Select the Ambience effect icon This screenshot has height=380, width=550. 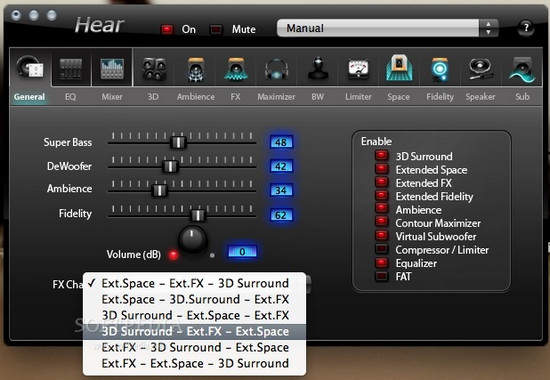196,69
